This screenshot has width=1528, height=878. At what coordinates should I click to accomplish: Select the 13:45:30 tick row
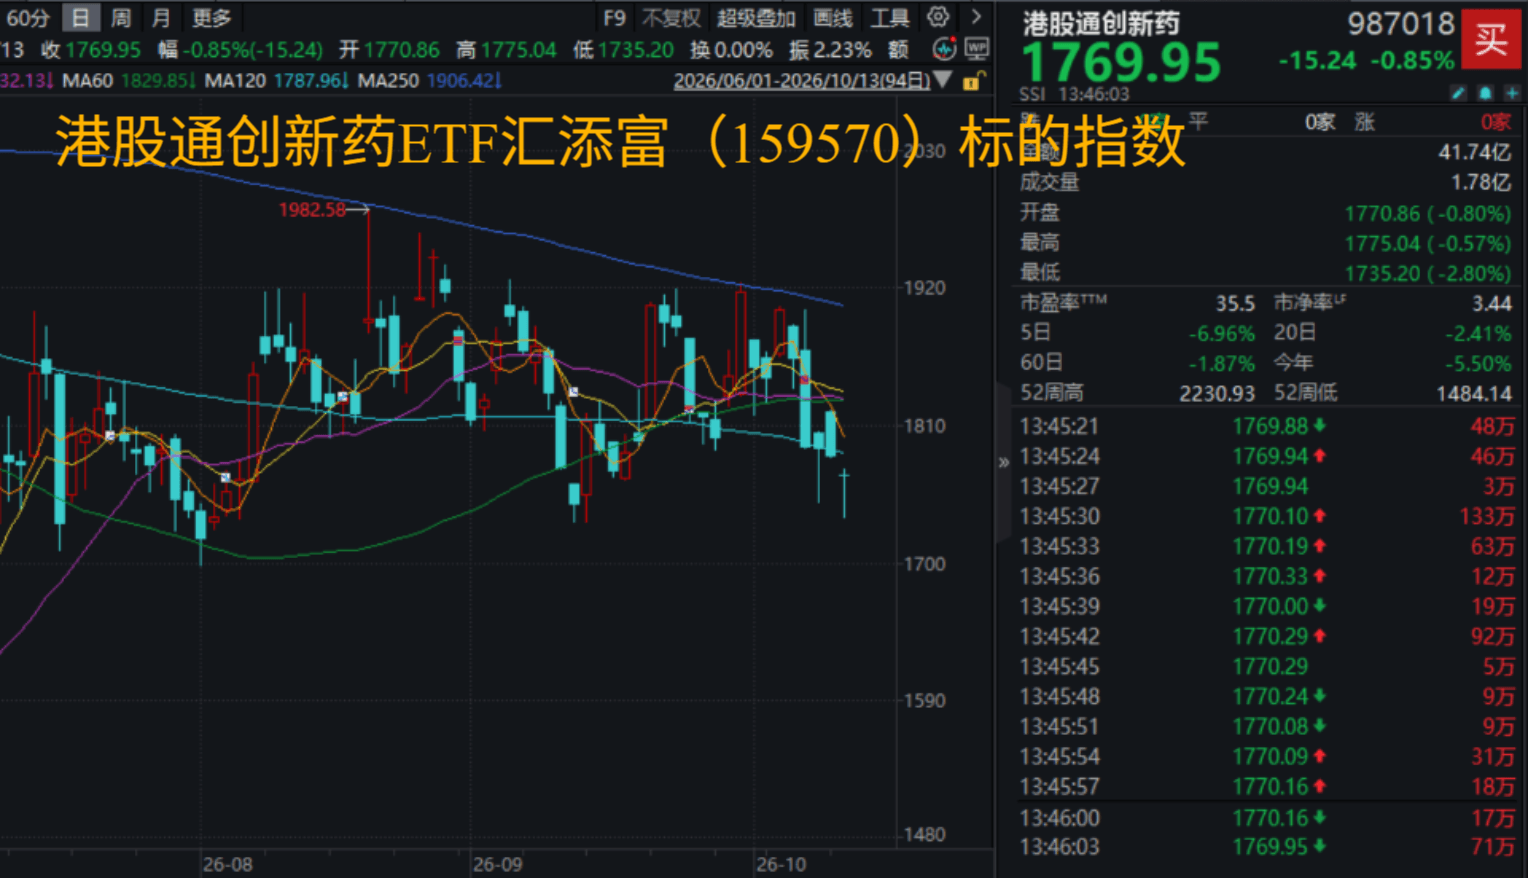1266,516
